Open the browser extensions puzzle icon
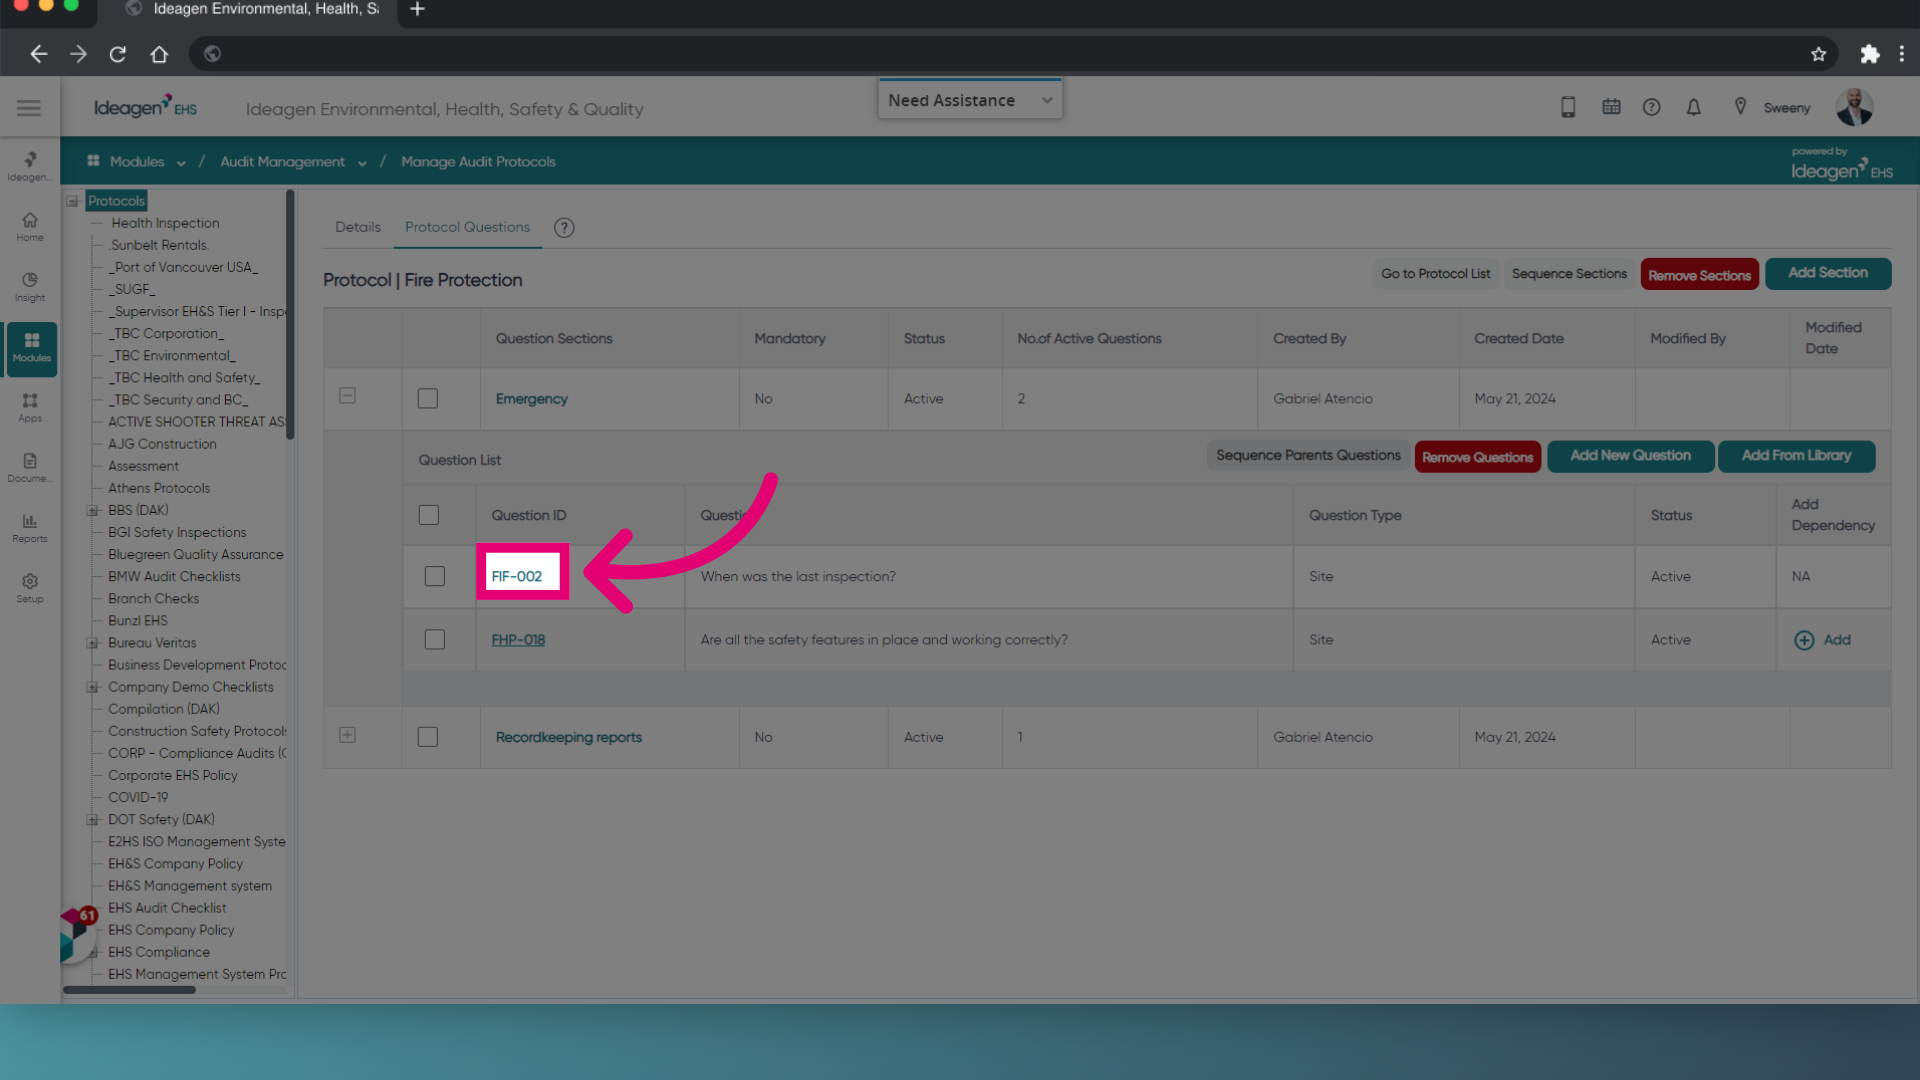The height and width of the screenshot is (1080, 1920). [x=1869, y=54]
